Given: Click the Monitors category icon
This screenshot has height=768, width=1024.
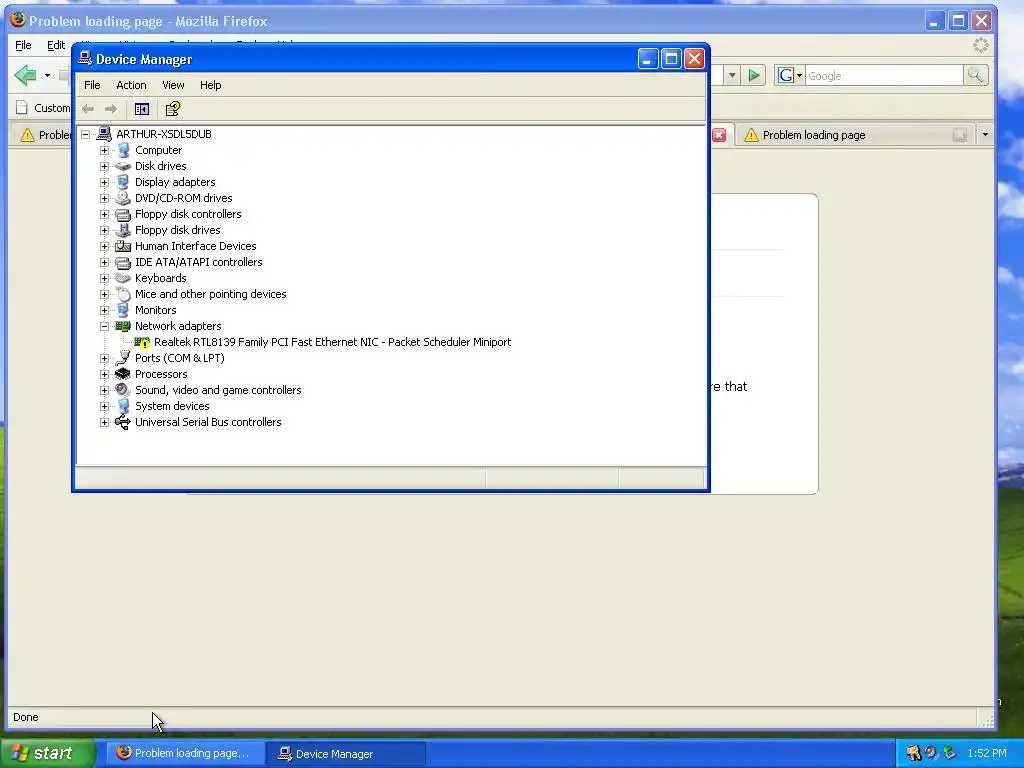Looking at the screenshot, I should 123,310.
